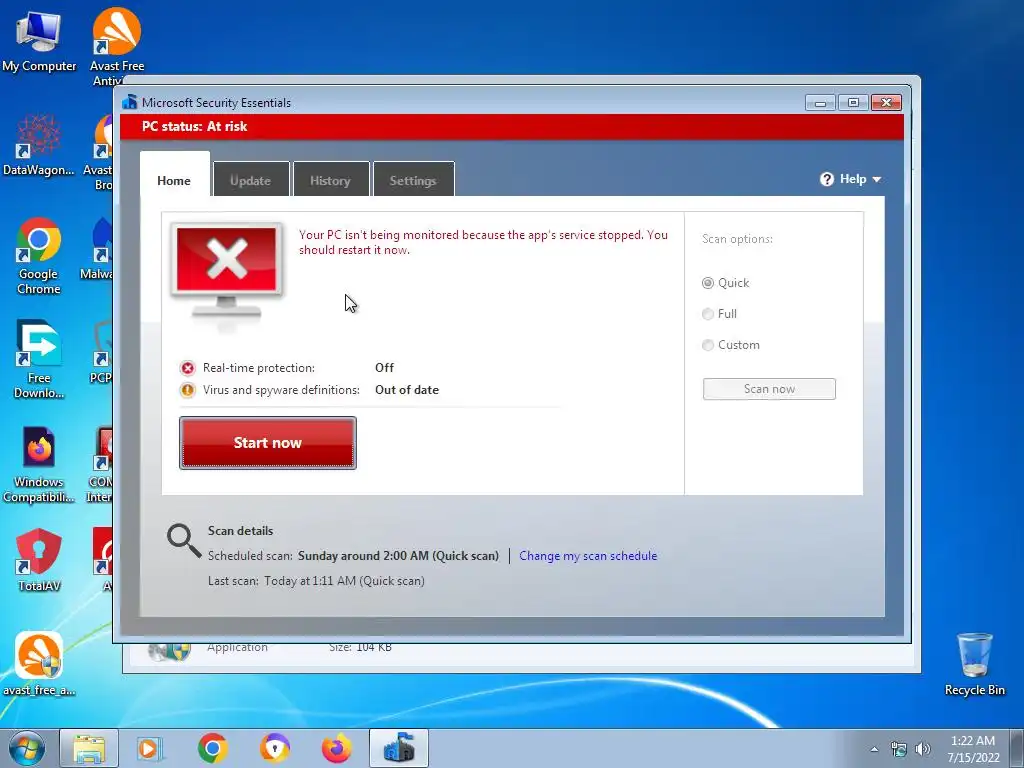Switch to the History tab
This screenshot has width=1024, height=768.
[330, 180]
